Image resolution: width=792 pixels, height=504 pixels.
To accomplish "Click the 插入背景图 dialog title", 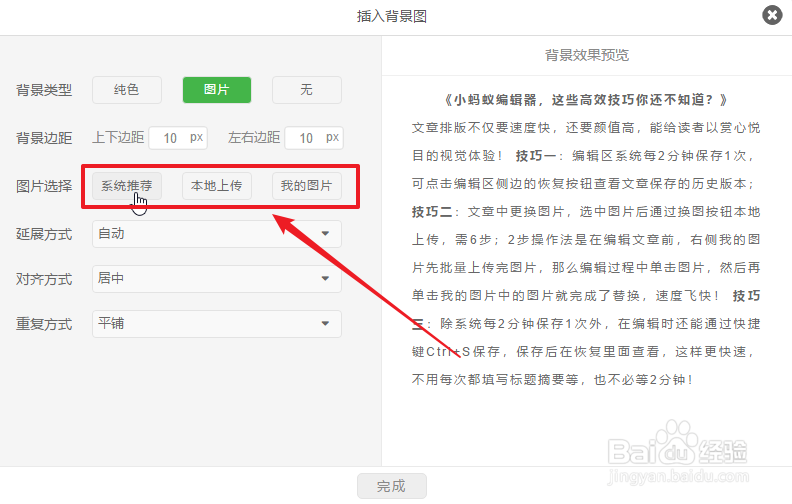I will tap(392, 16).
